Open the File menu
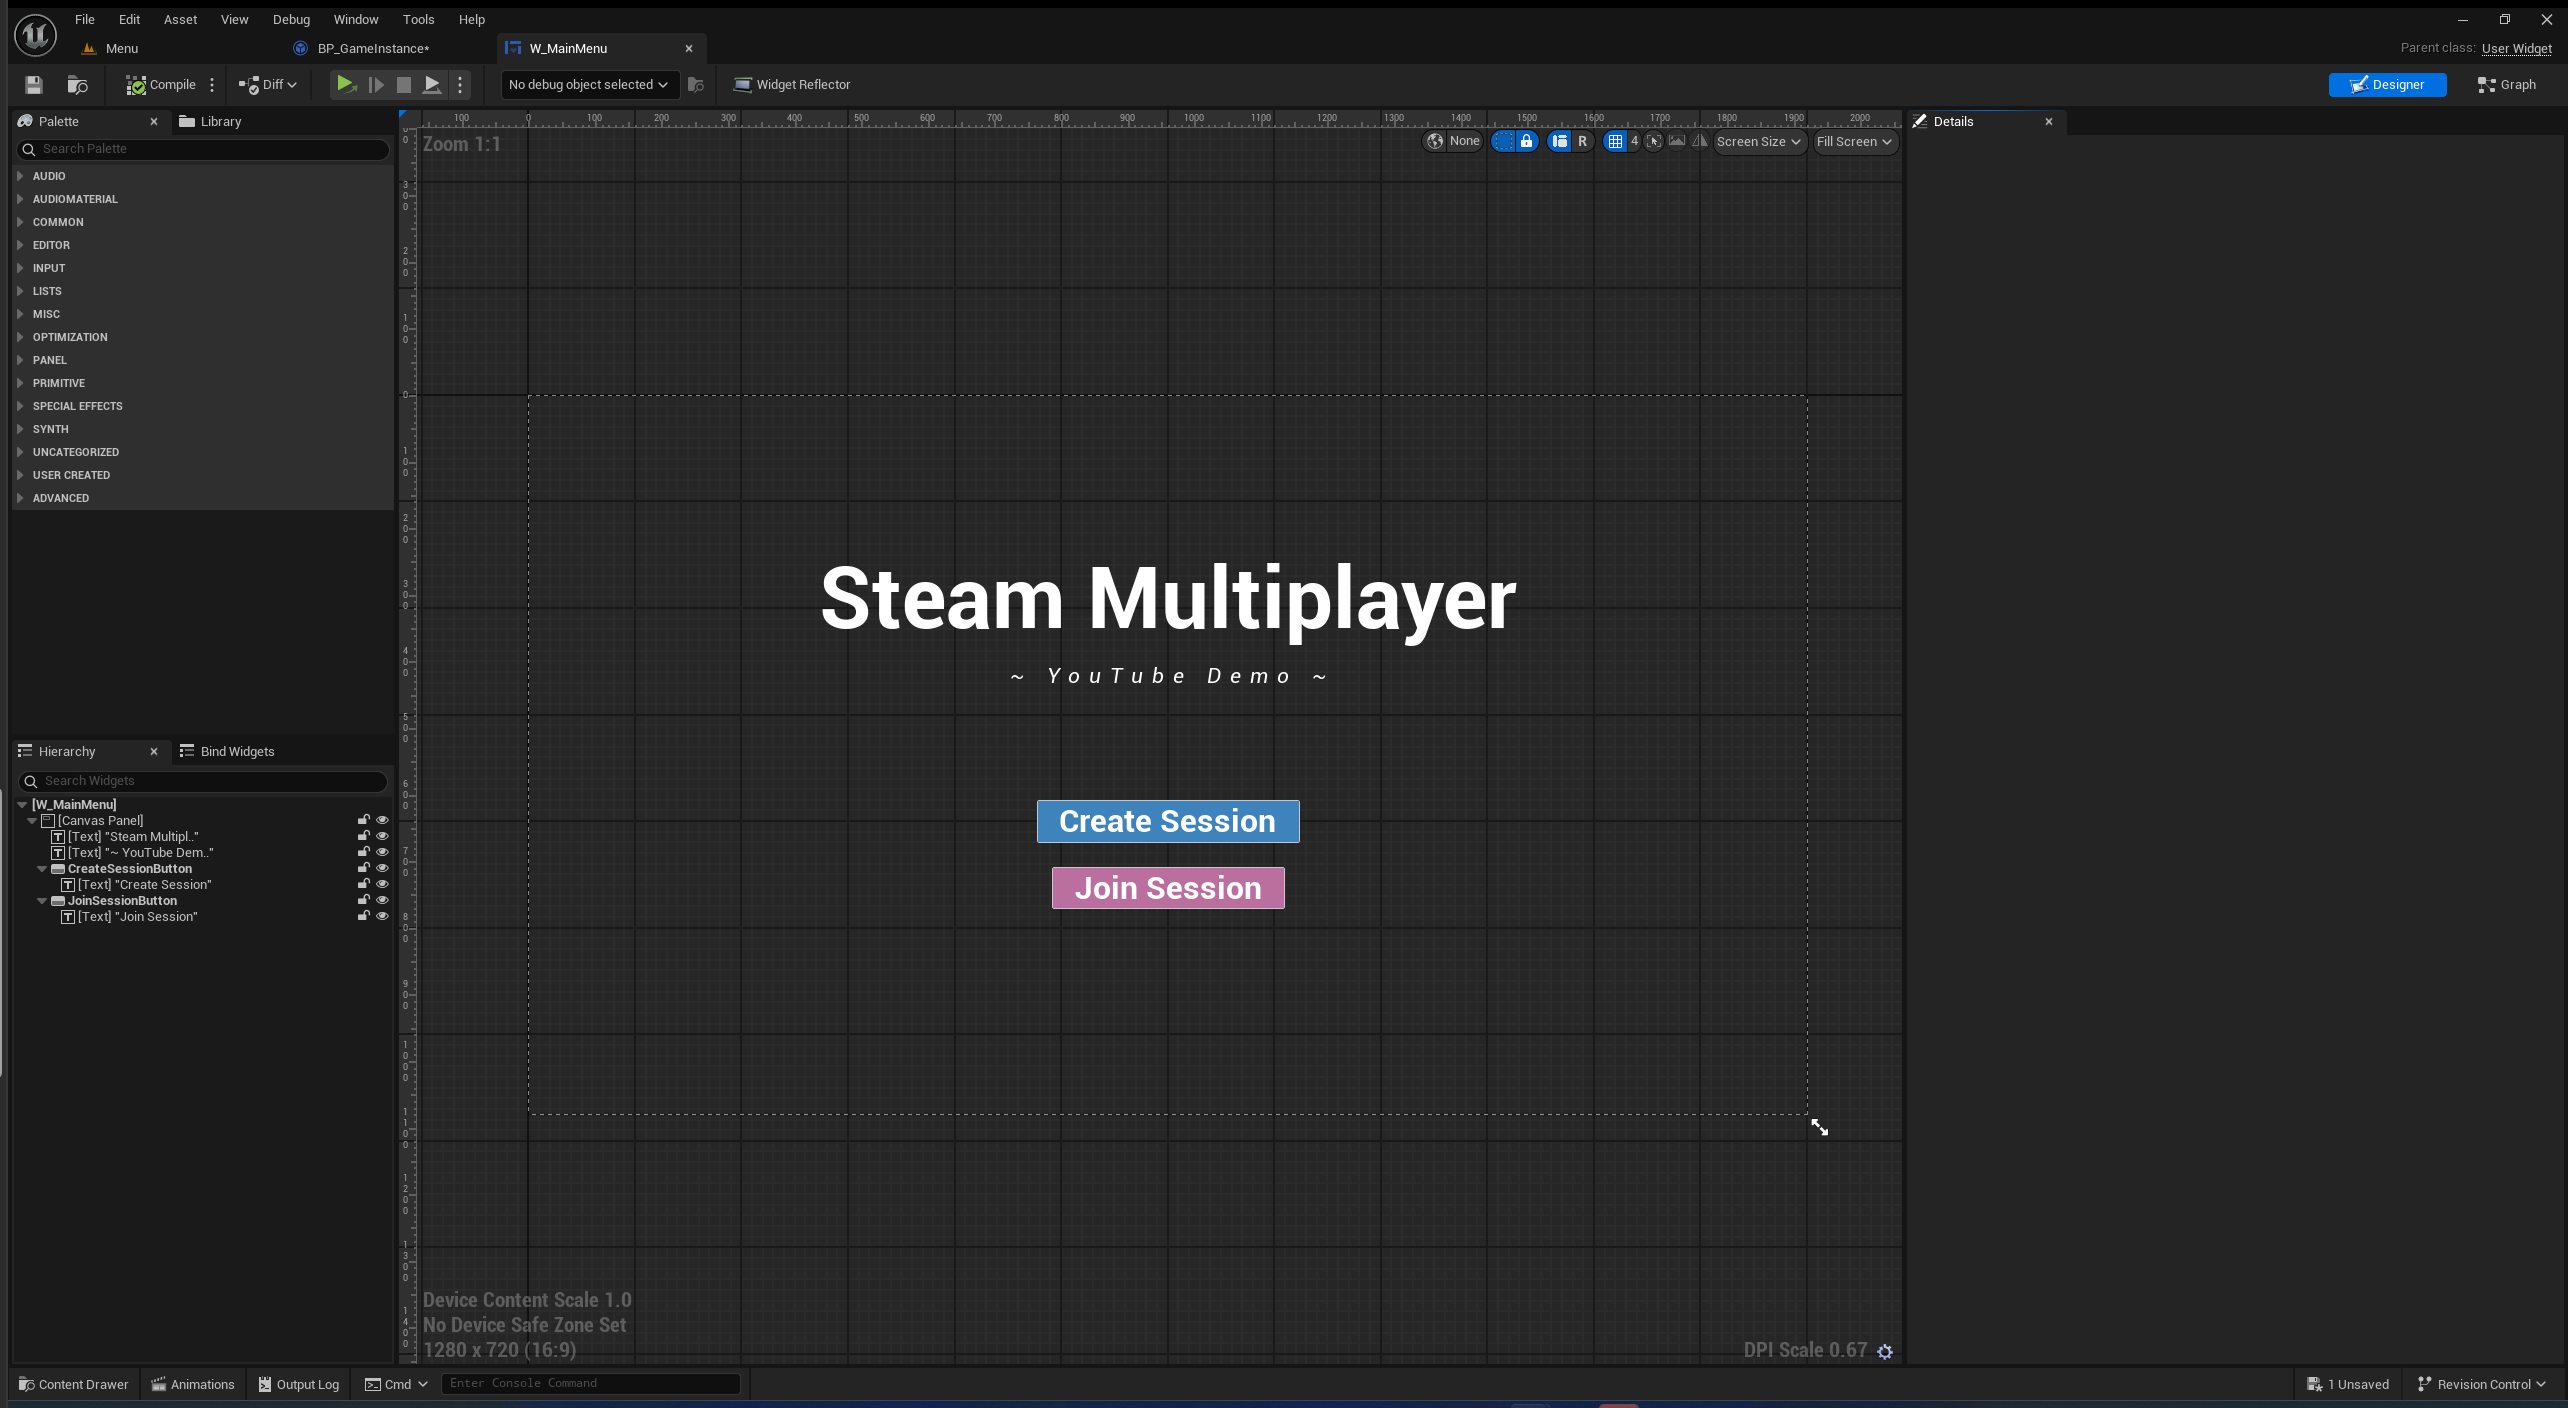2568x1408 pixels. tap(85, 19)
